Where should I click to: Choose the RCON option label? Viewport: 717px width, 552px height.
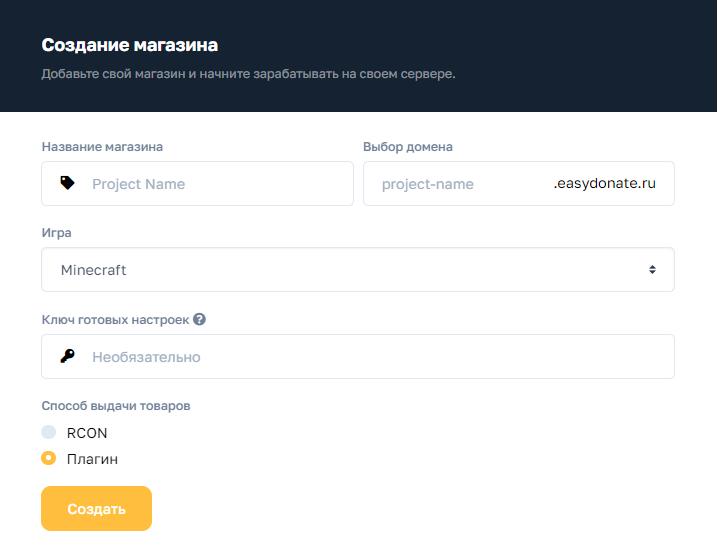[87, 433]
